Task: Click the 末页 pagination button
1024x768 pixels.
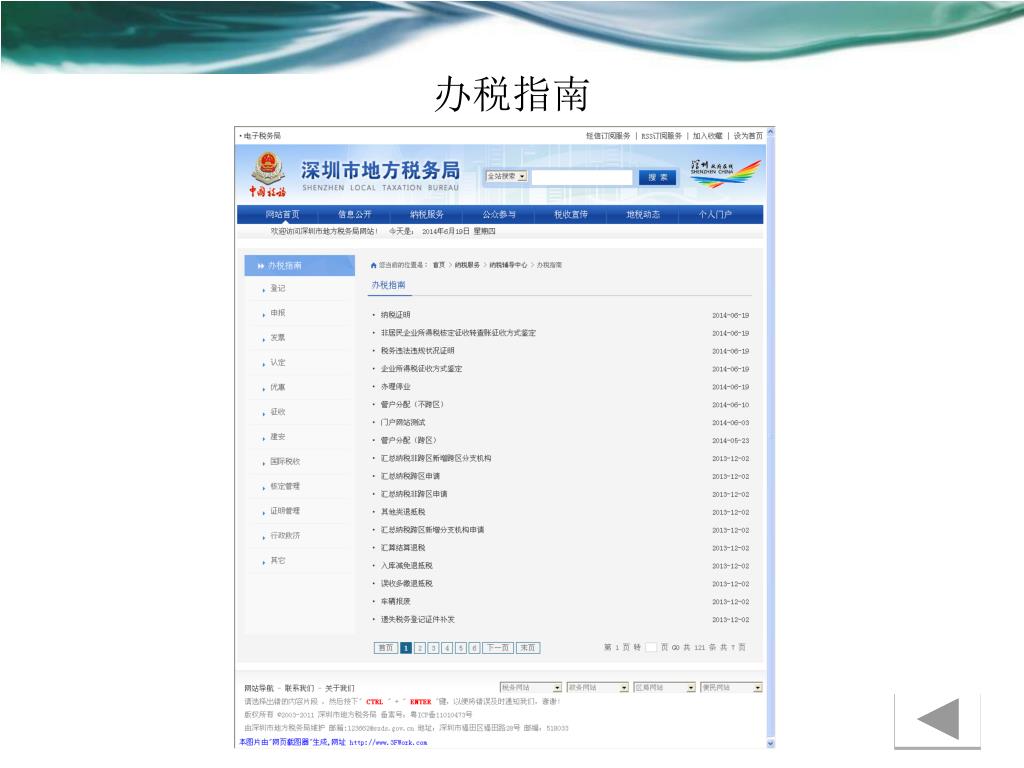Action: (528, 648)
